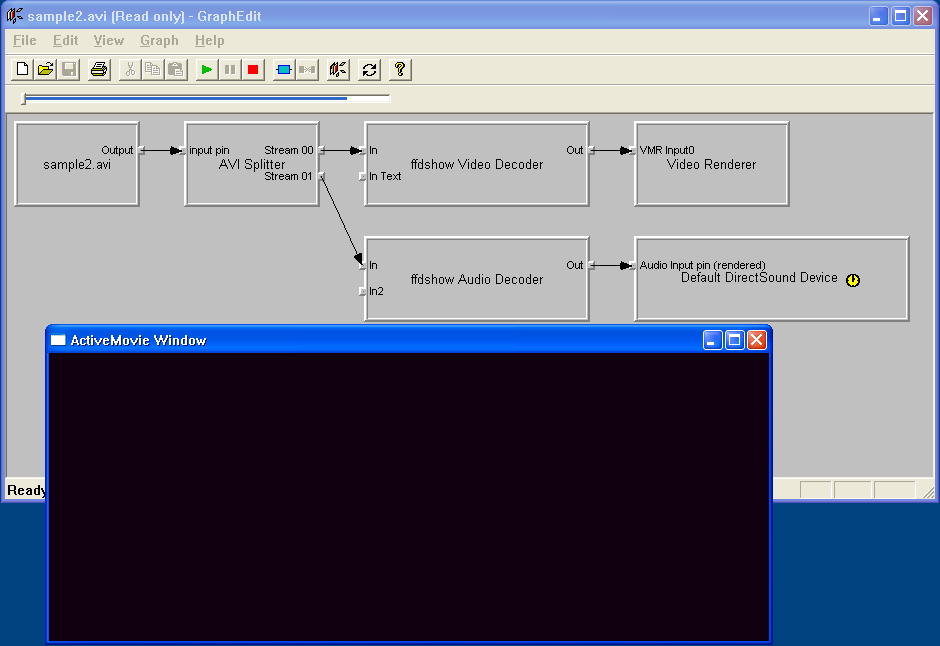940x646 pixels.
Task: Click the Stream 01 output pin
Action: click(321, 176)
